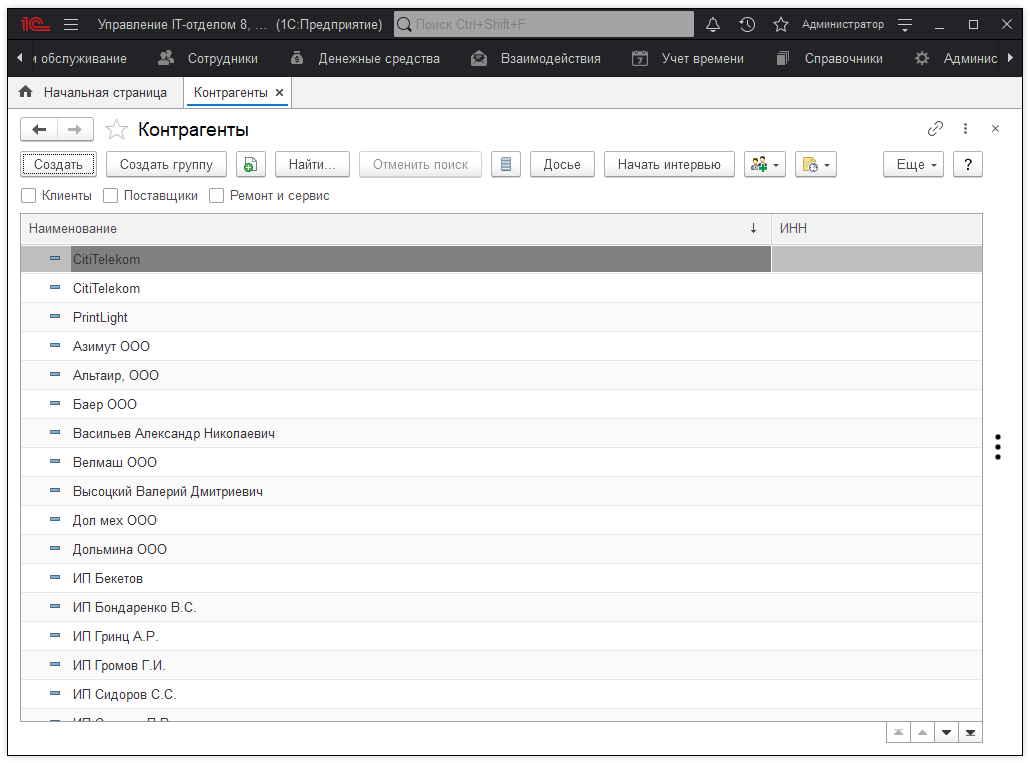This screenshot has width=1030, height=763.
Task: Open the users icon dropdown button
Action: point(765,165)
